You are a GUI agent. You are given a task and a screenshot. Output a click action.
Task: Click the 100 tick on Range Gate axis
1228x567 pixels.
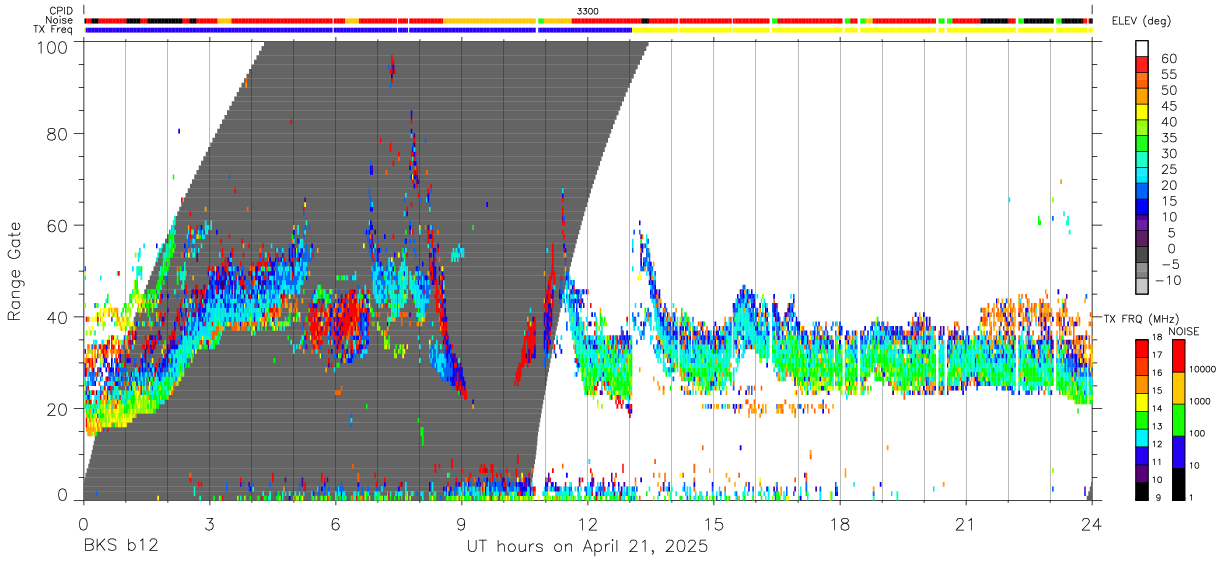tap(54, 47)
